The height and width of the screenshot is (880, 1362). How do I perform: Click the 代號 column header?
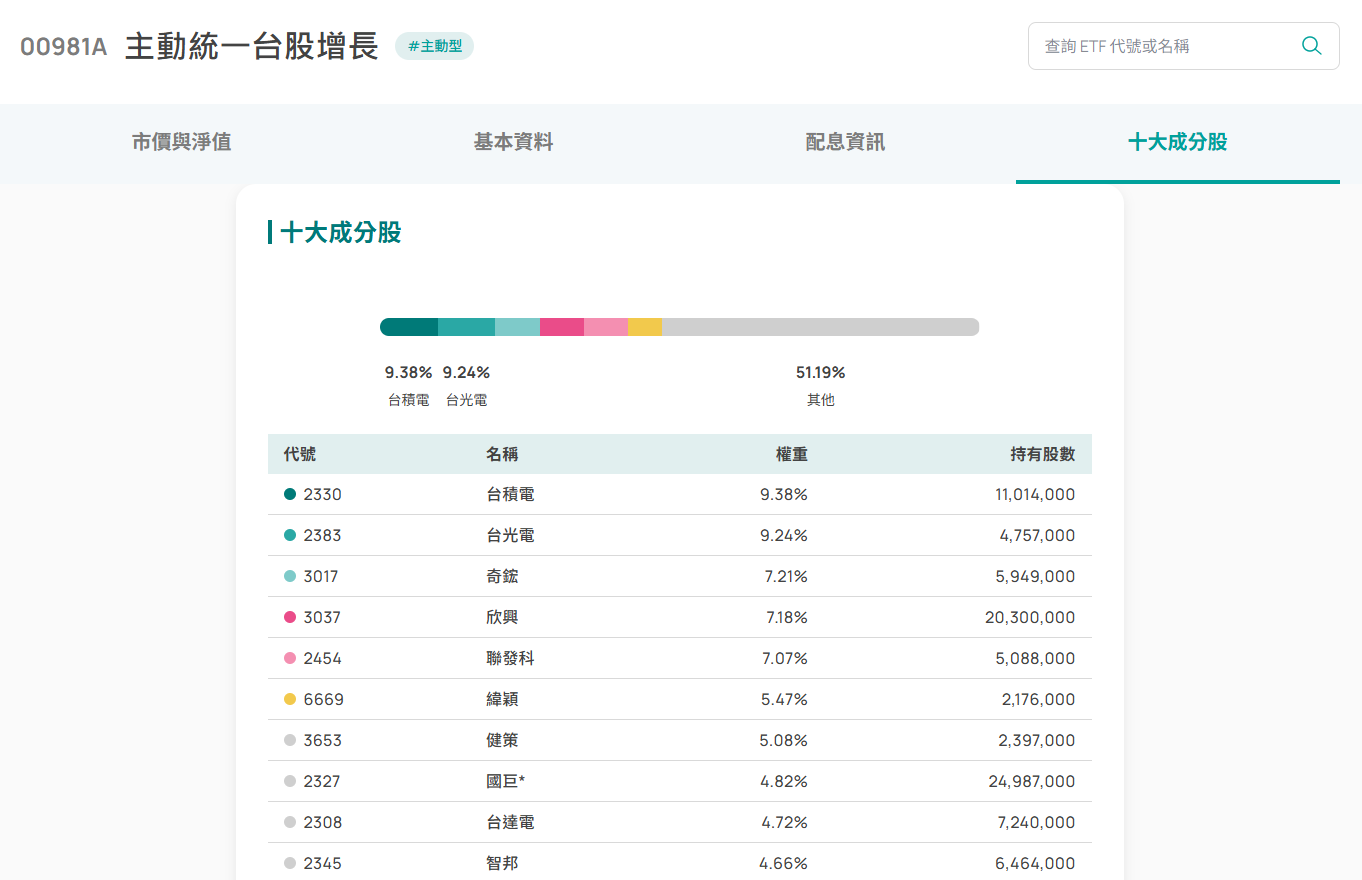300,454
